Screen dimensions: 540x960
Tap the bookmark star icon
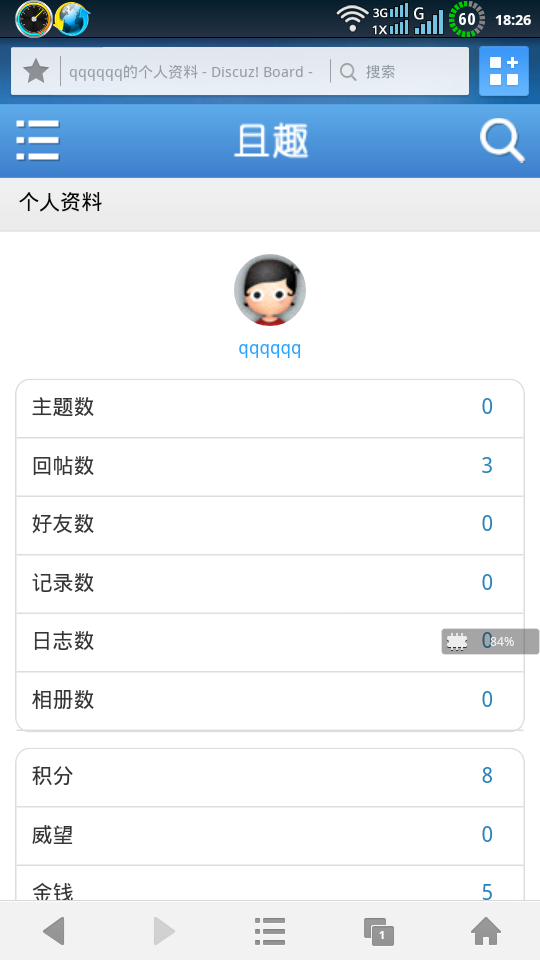(x=36, y=72)
